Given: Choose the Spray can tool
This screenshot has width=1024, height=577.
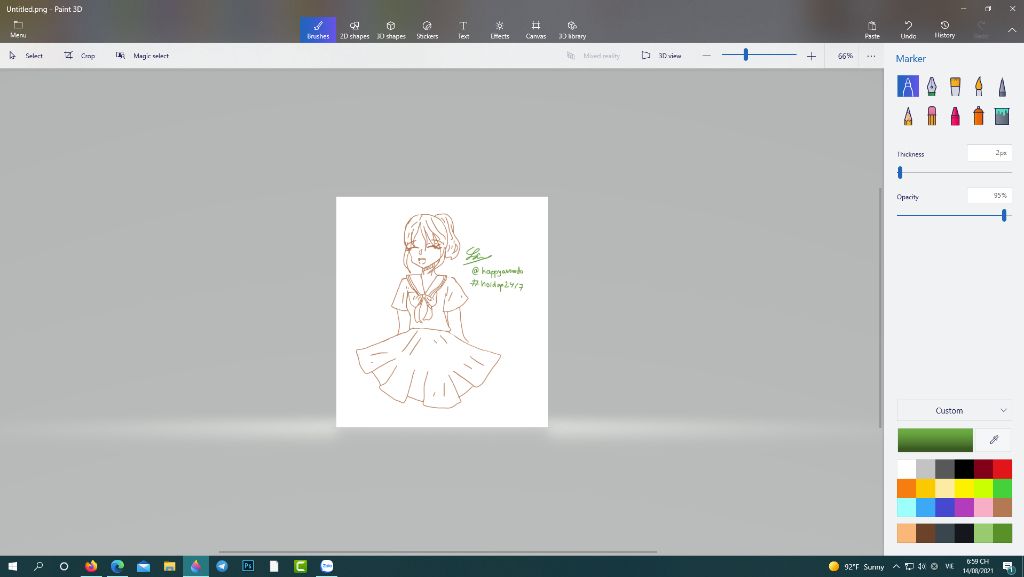Looking at the screenshot, I should 979,115.
